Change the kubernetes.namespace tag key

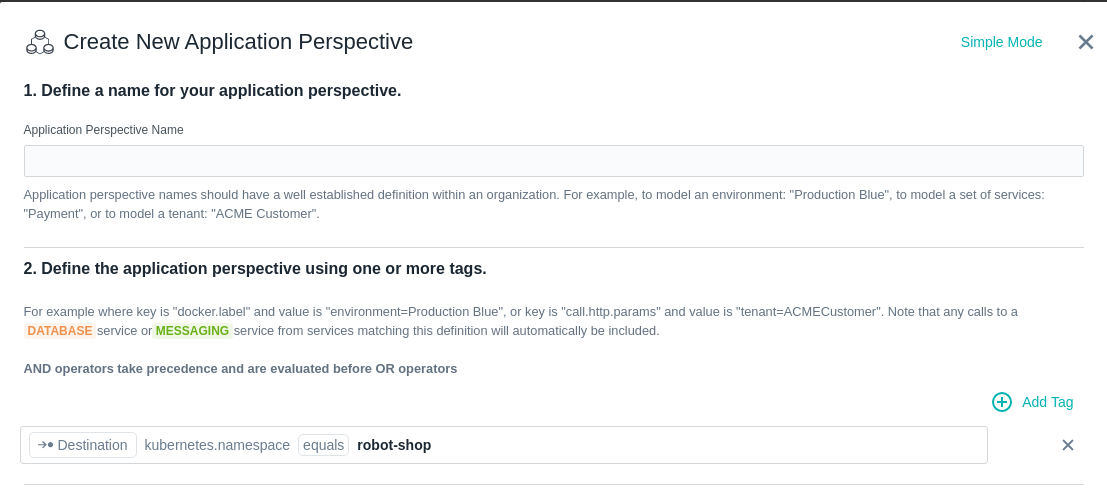coord(217,445)
